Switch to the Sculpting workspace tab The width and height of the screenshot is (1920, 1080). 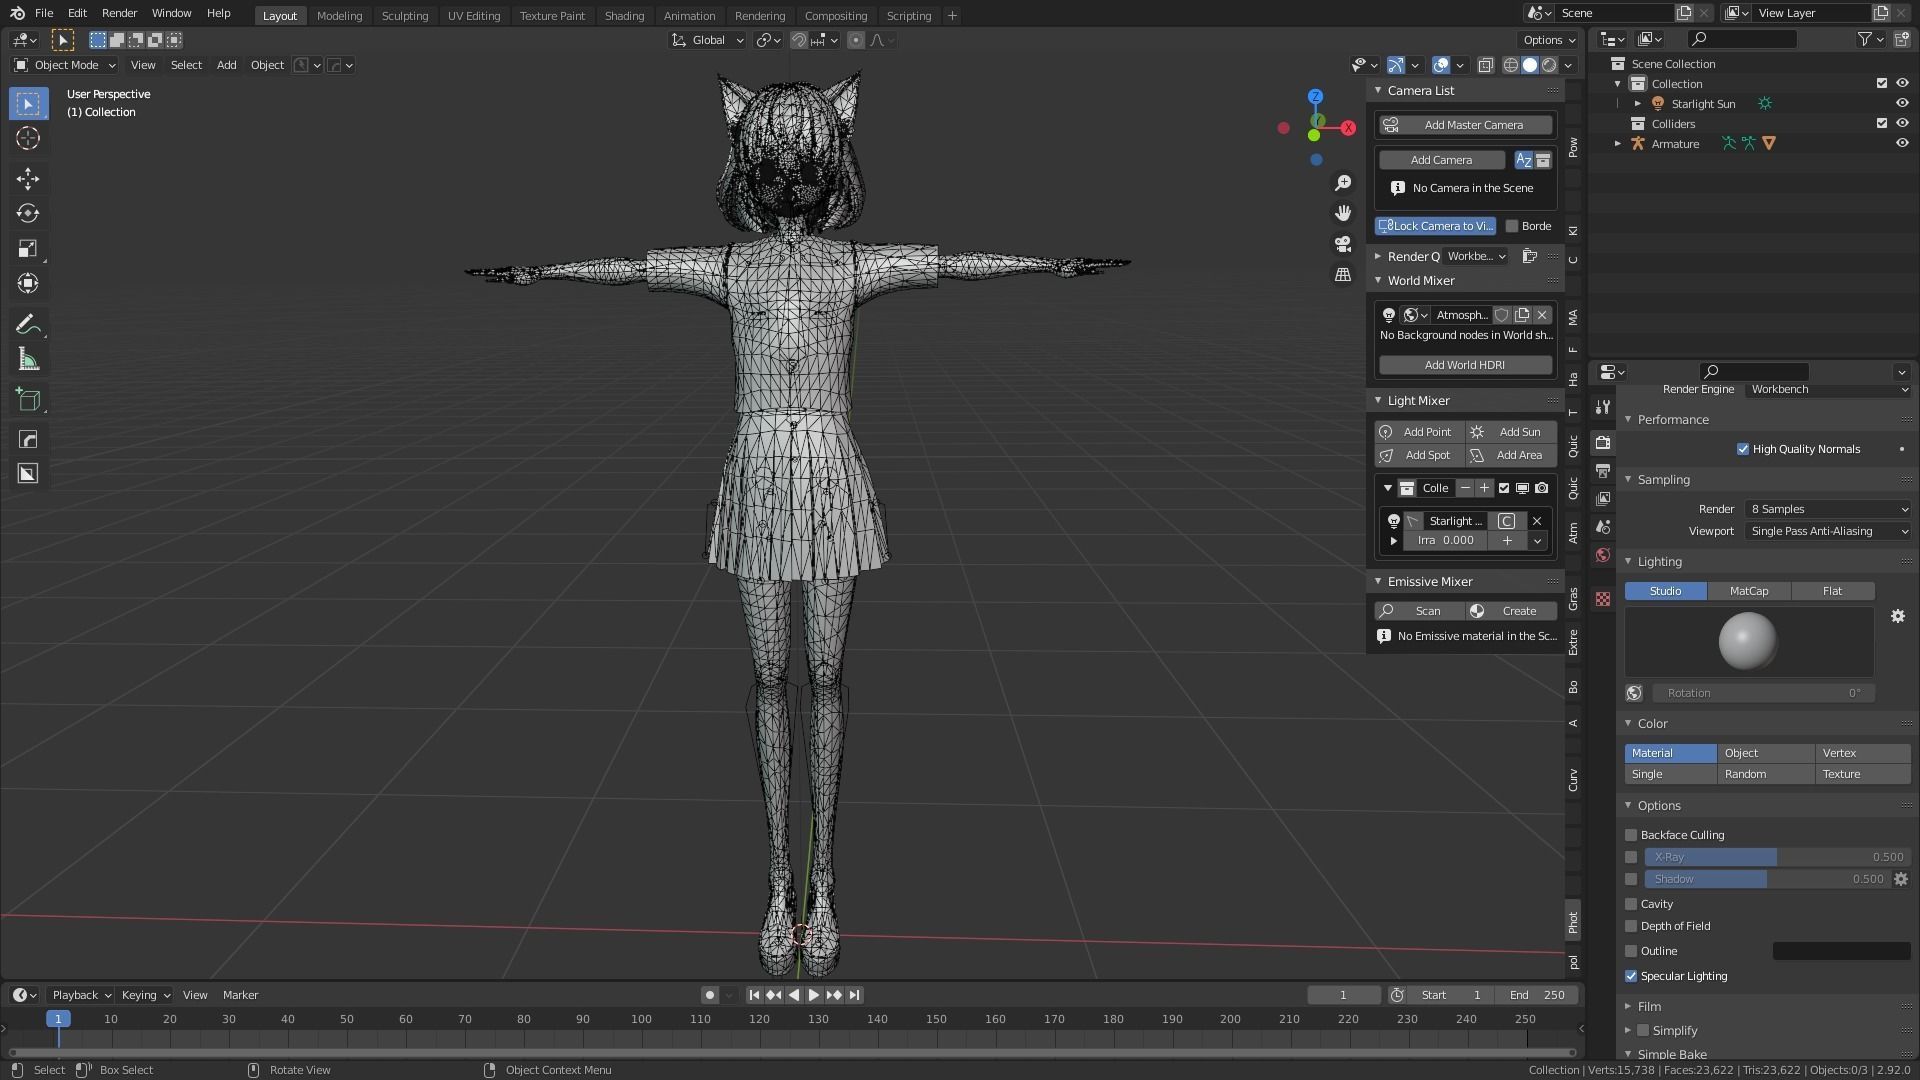405,16
